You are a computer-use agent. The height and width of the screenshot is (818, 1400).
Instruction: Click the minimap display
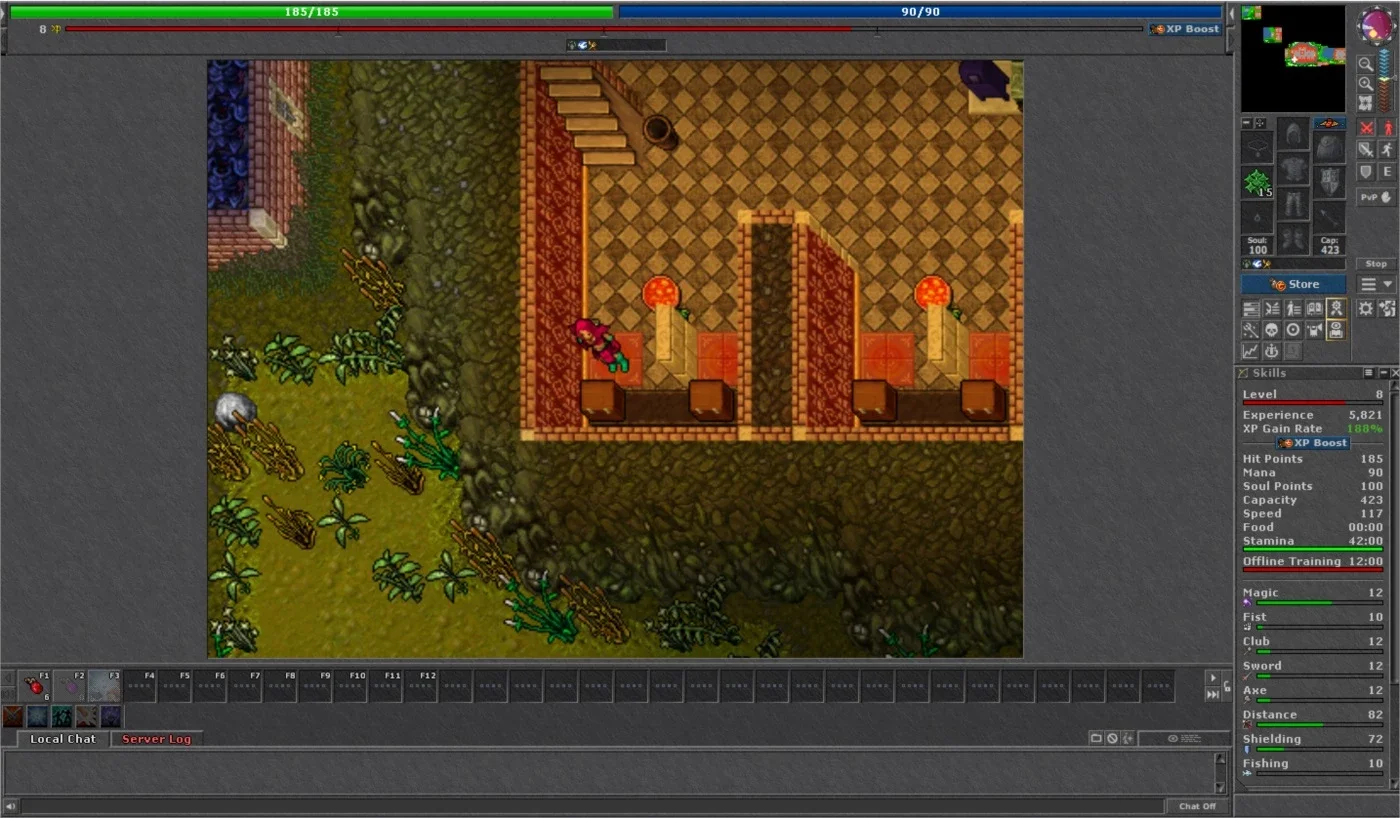click(x=1293, y=59)
